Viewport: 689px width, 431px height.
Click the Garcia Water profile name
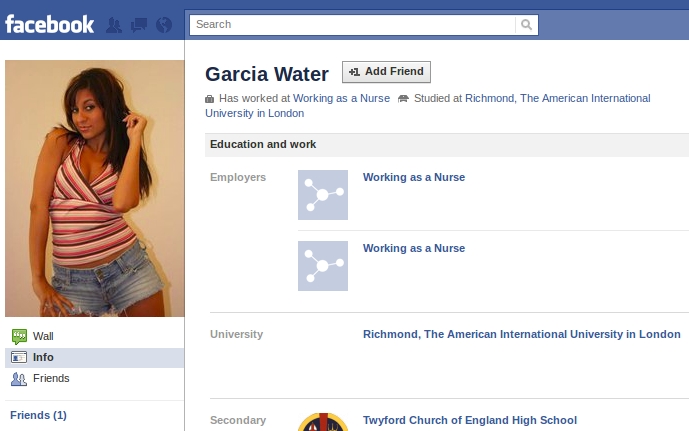click(x=267, y=74)
